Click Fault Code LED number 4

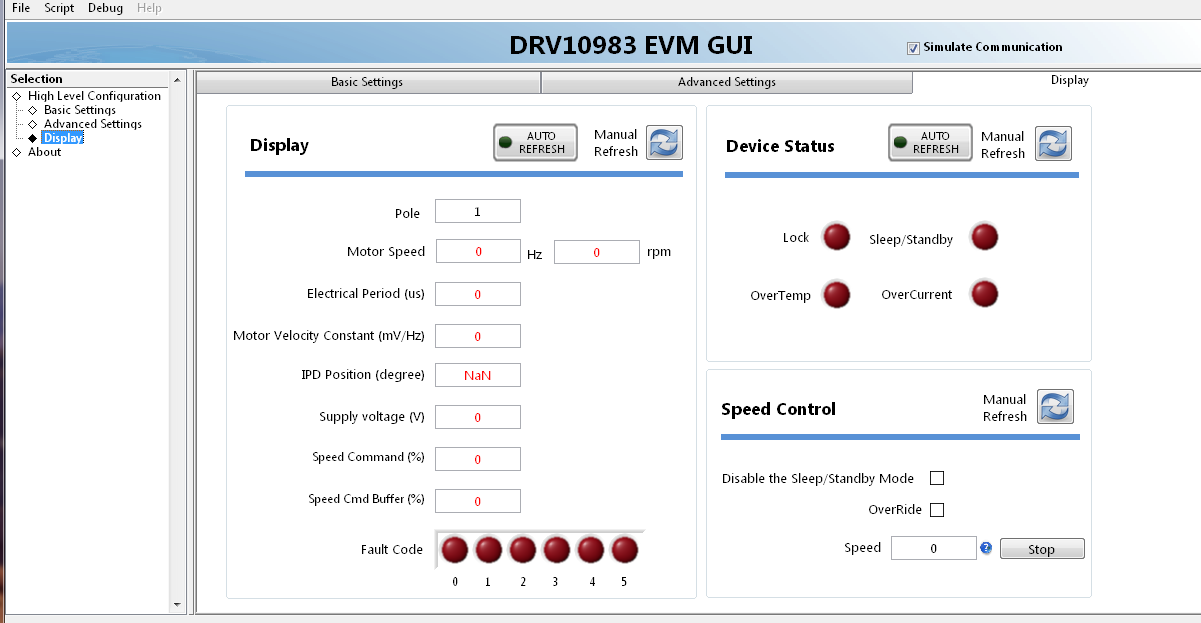click(x=591, y=550)
